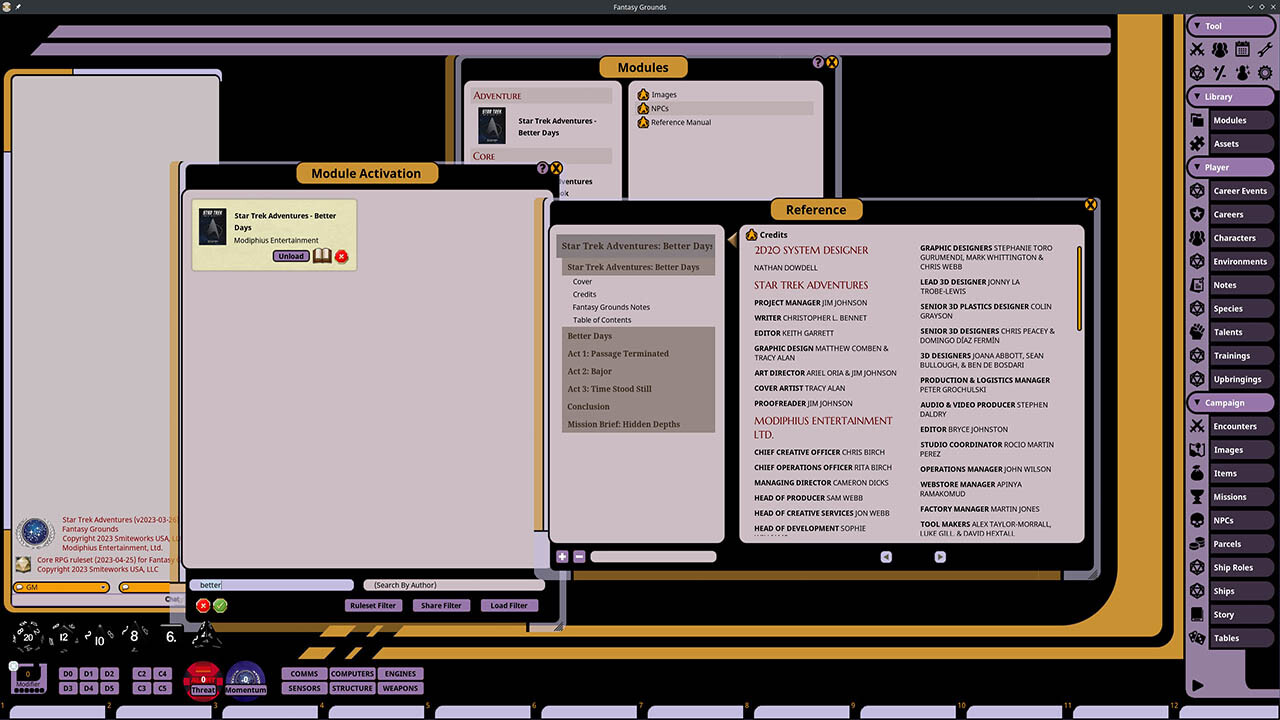Roll the black d20 die at bottom left

tap(27, 637)
